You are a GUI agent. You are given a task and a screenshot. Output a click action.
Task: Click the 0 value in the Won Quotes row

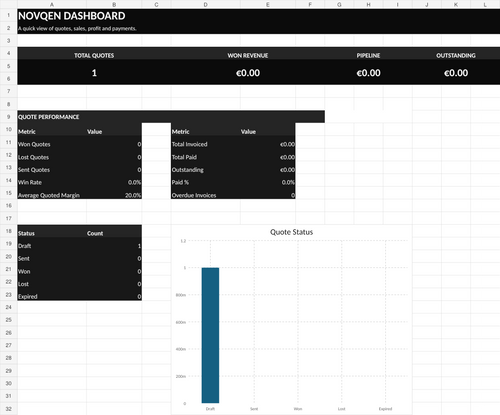(x=139, y=144)
